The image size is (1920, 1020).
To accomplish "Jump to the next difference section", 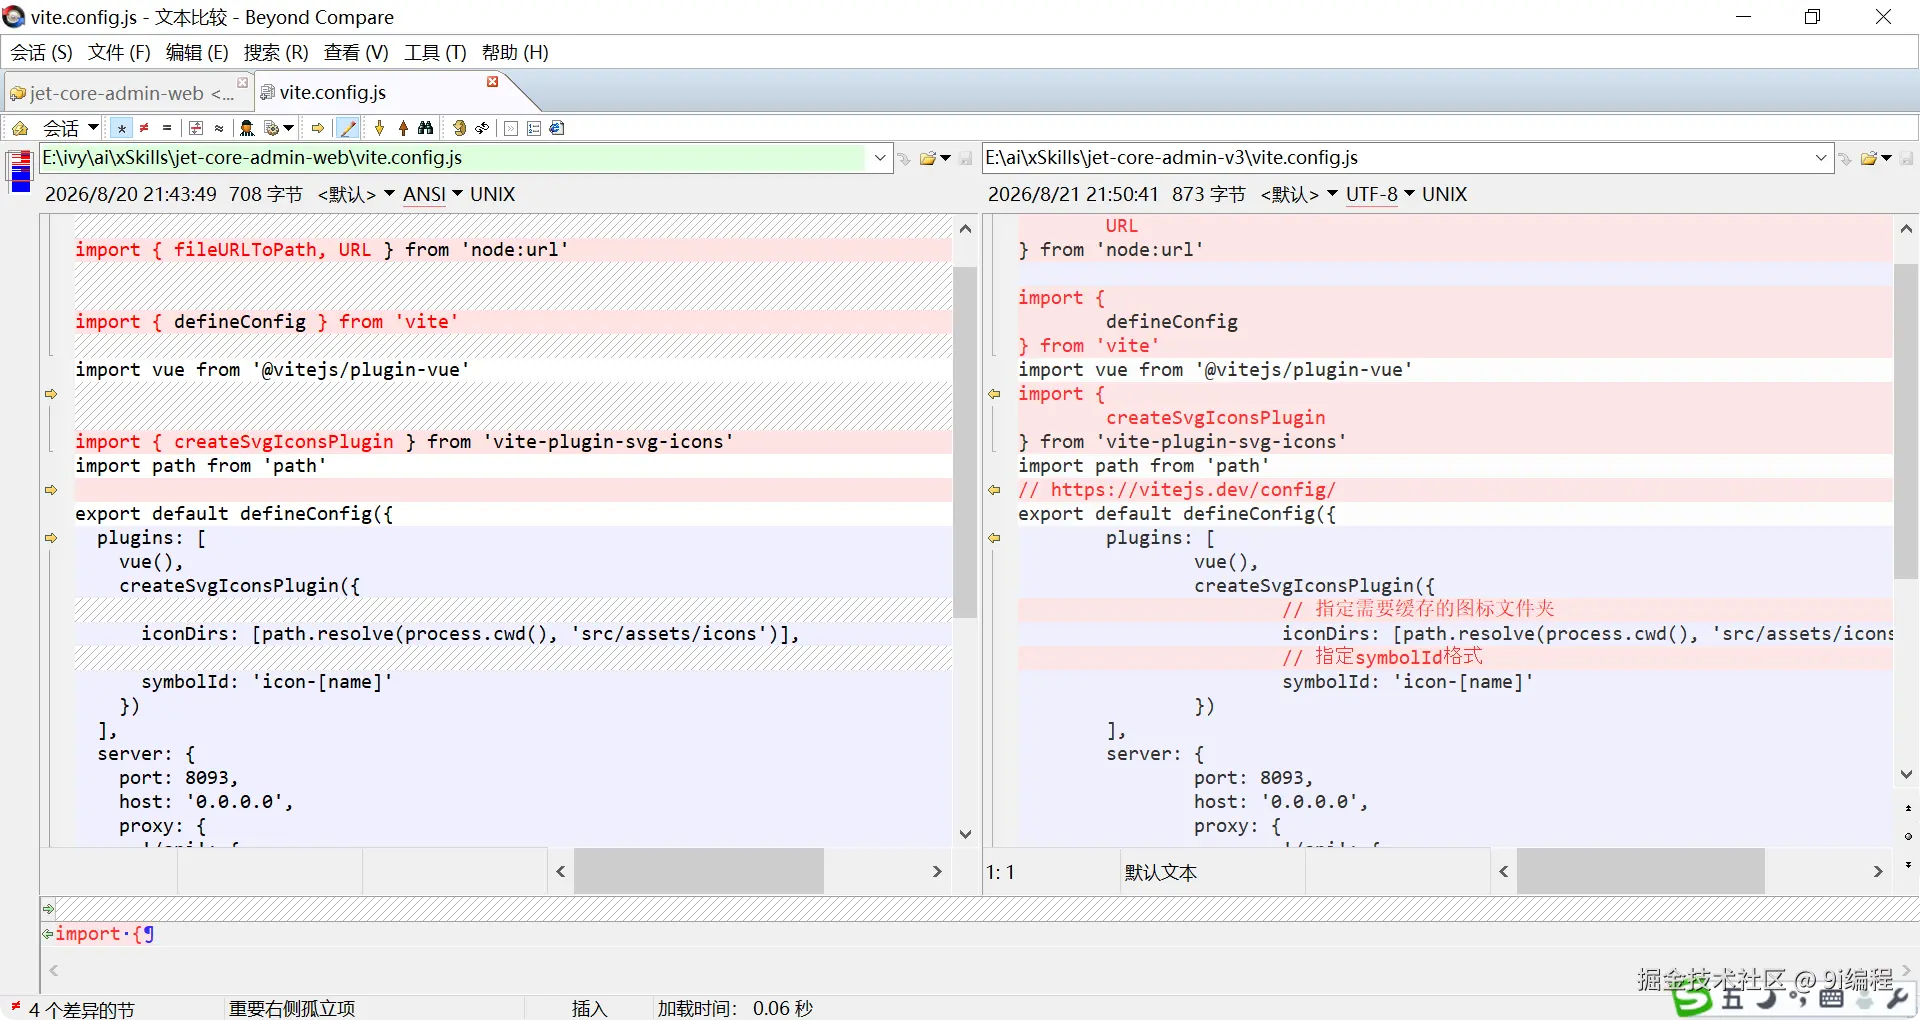I will click(x=380, y=128).
